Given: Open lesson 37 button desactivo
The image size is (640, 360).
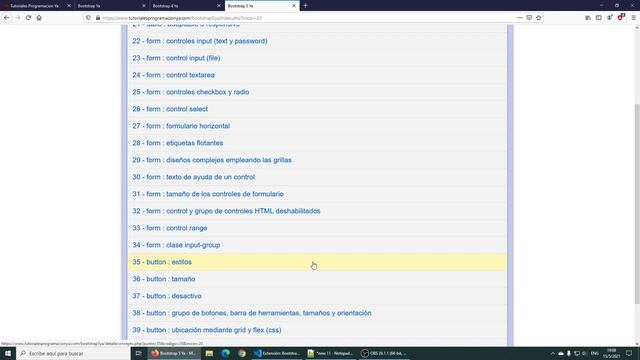Looking at the screenshot, I should click(x=167, y=296).
